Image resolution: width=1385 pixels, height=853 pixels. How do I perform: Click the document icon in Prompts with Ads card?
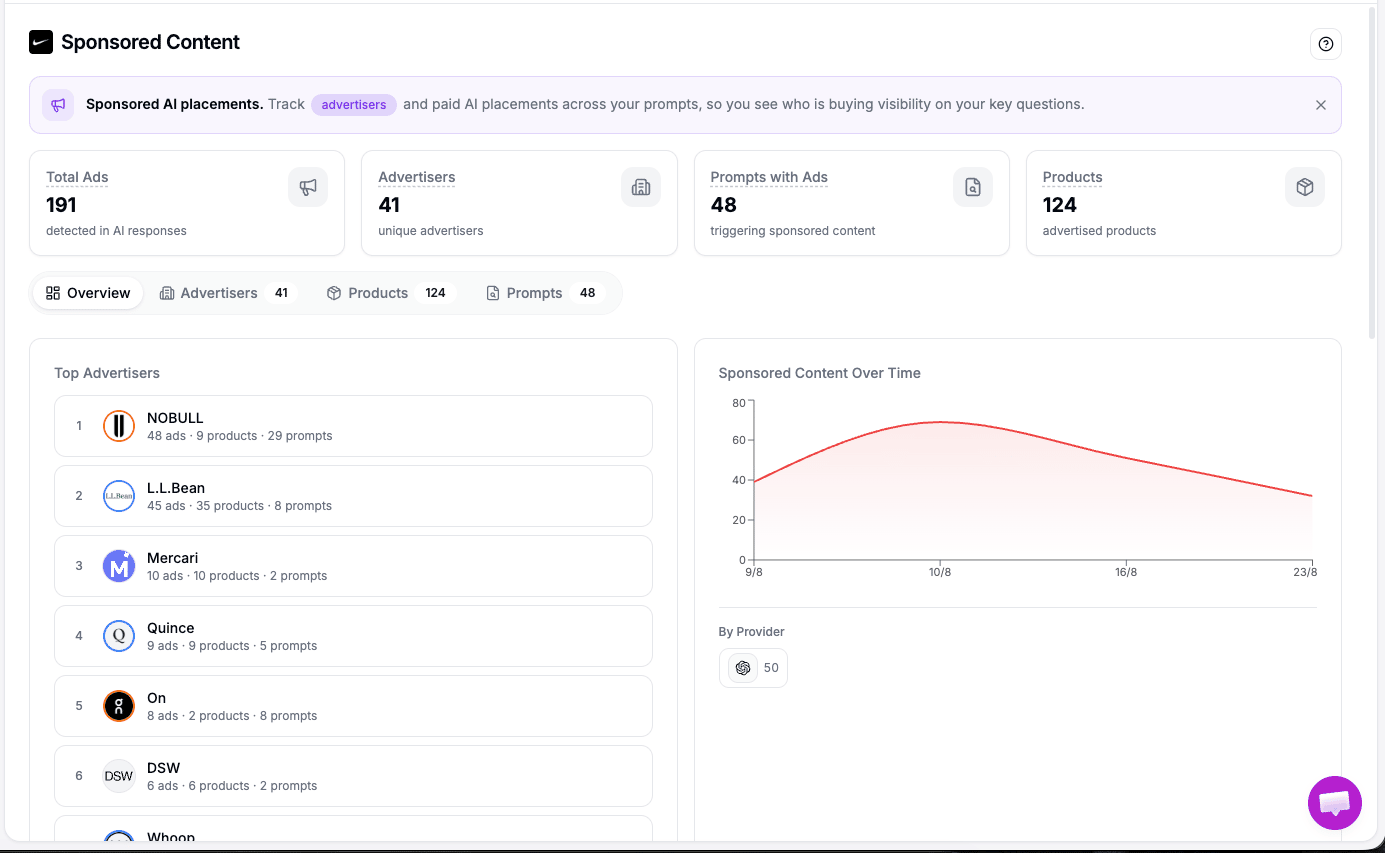tap(972, 187)
